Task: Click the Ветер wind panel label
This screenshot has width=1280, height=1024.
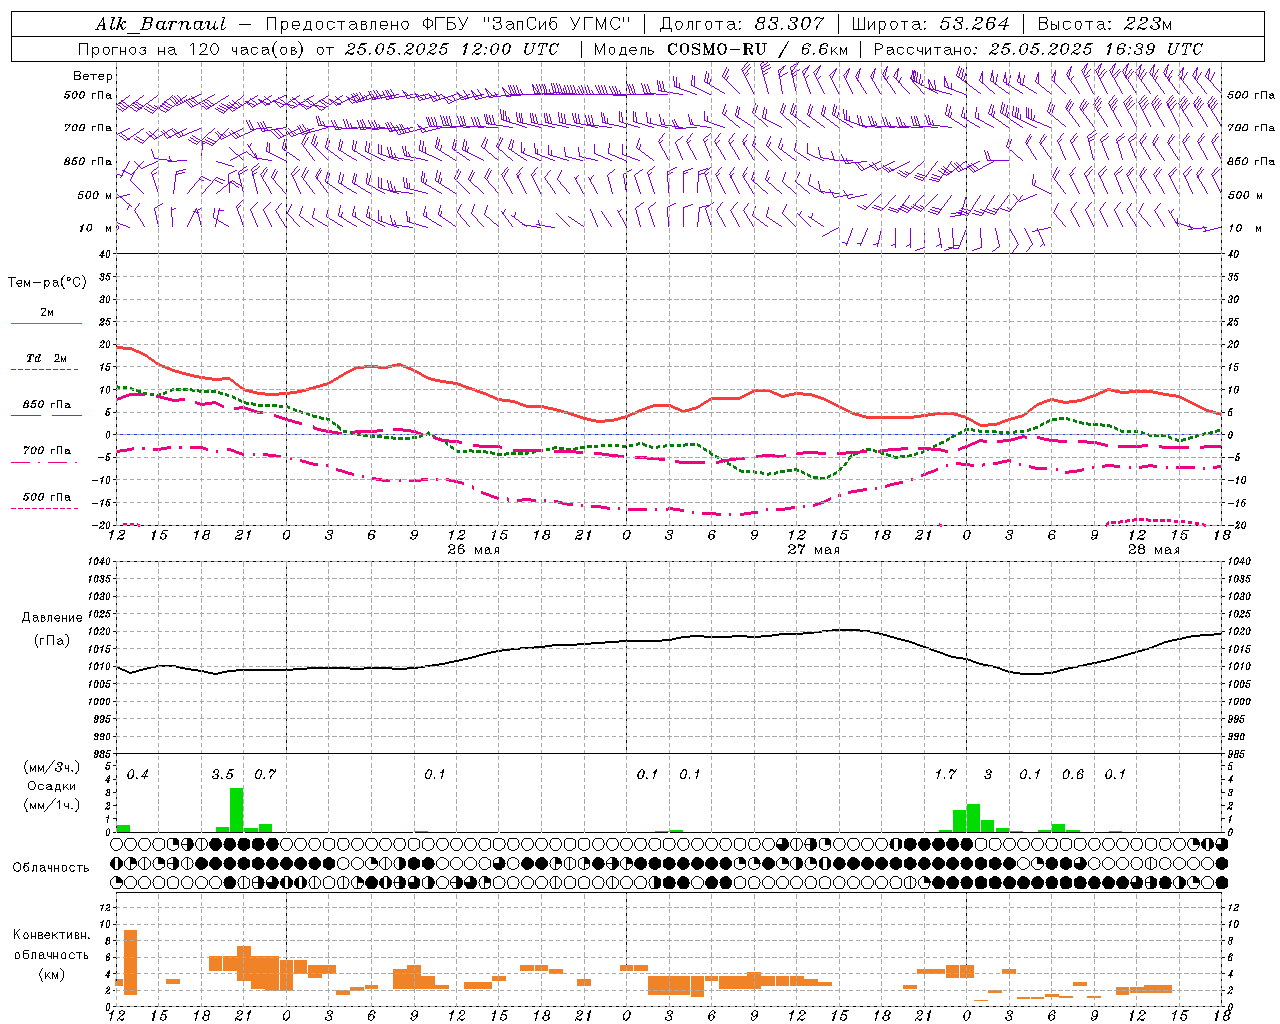Action: tap(93, 76)
